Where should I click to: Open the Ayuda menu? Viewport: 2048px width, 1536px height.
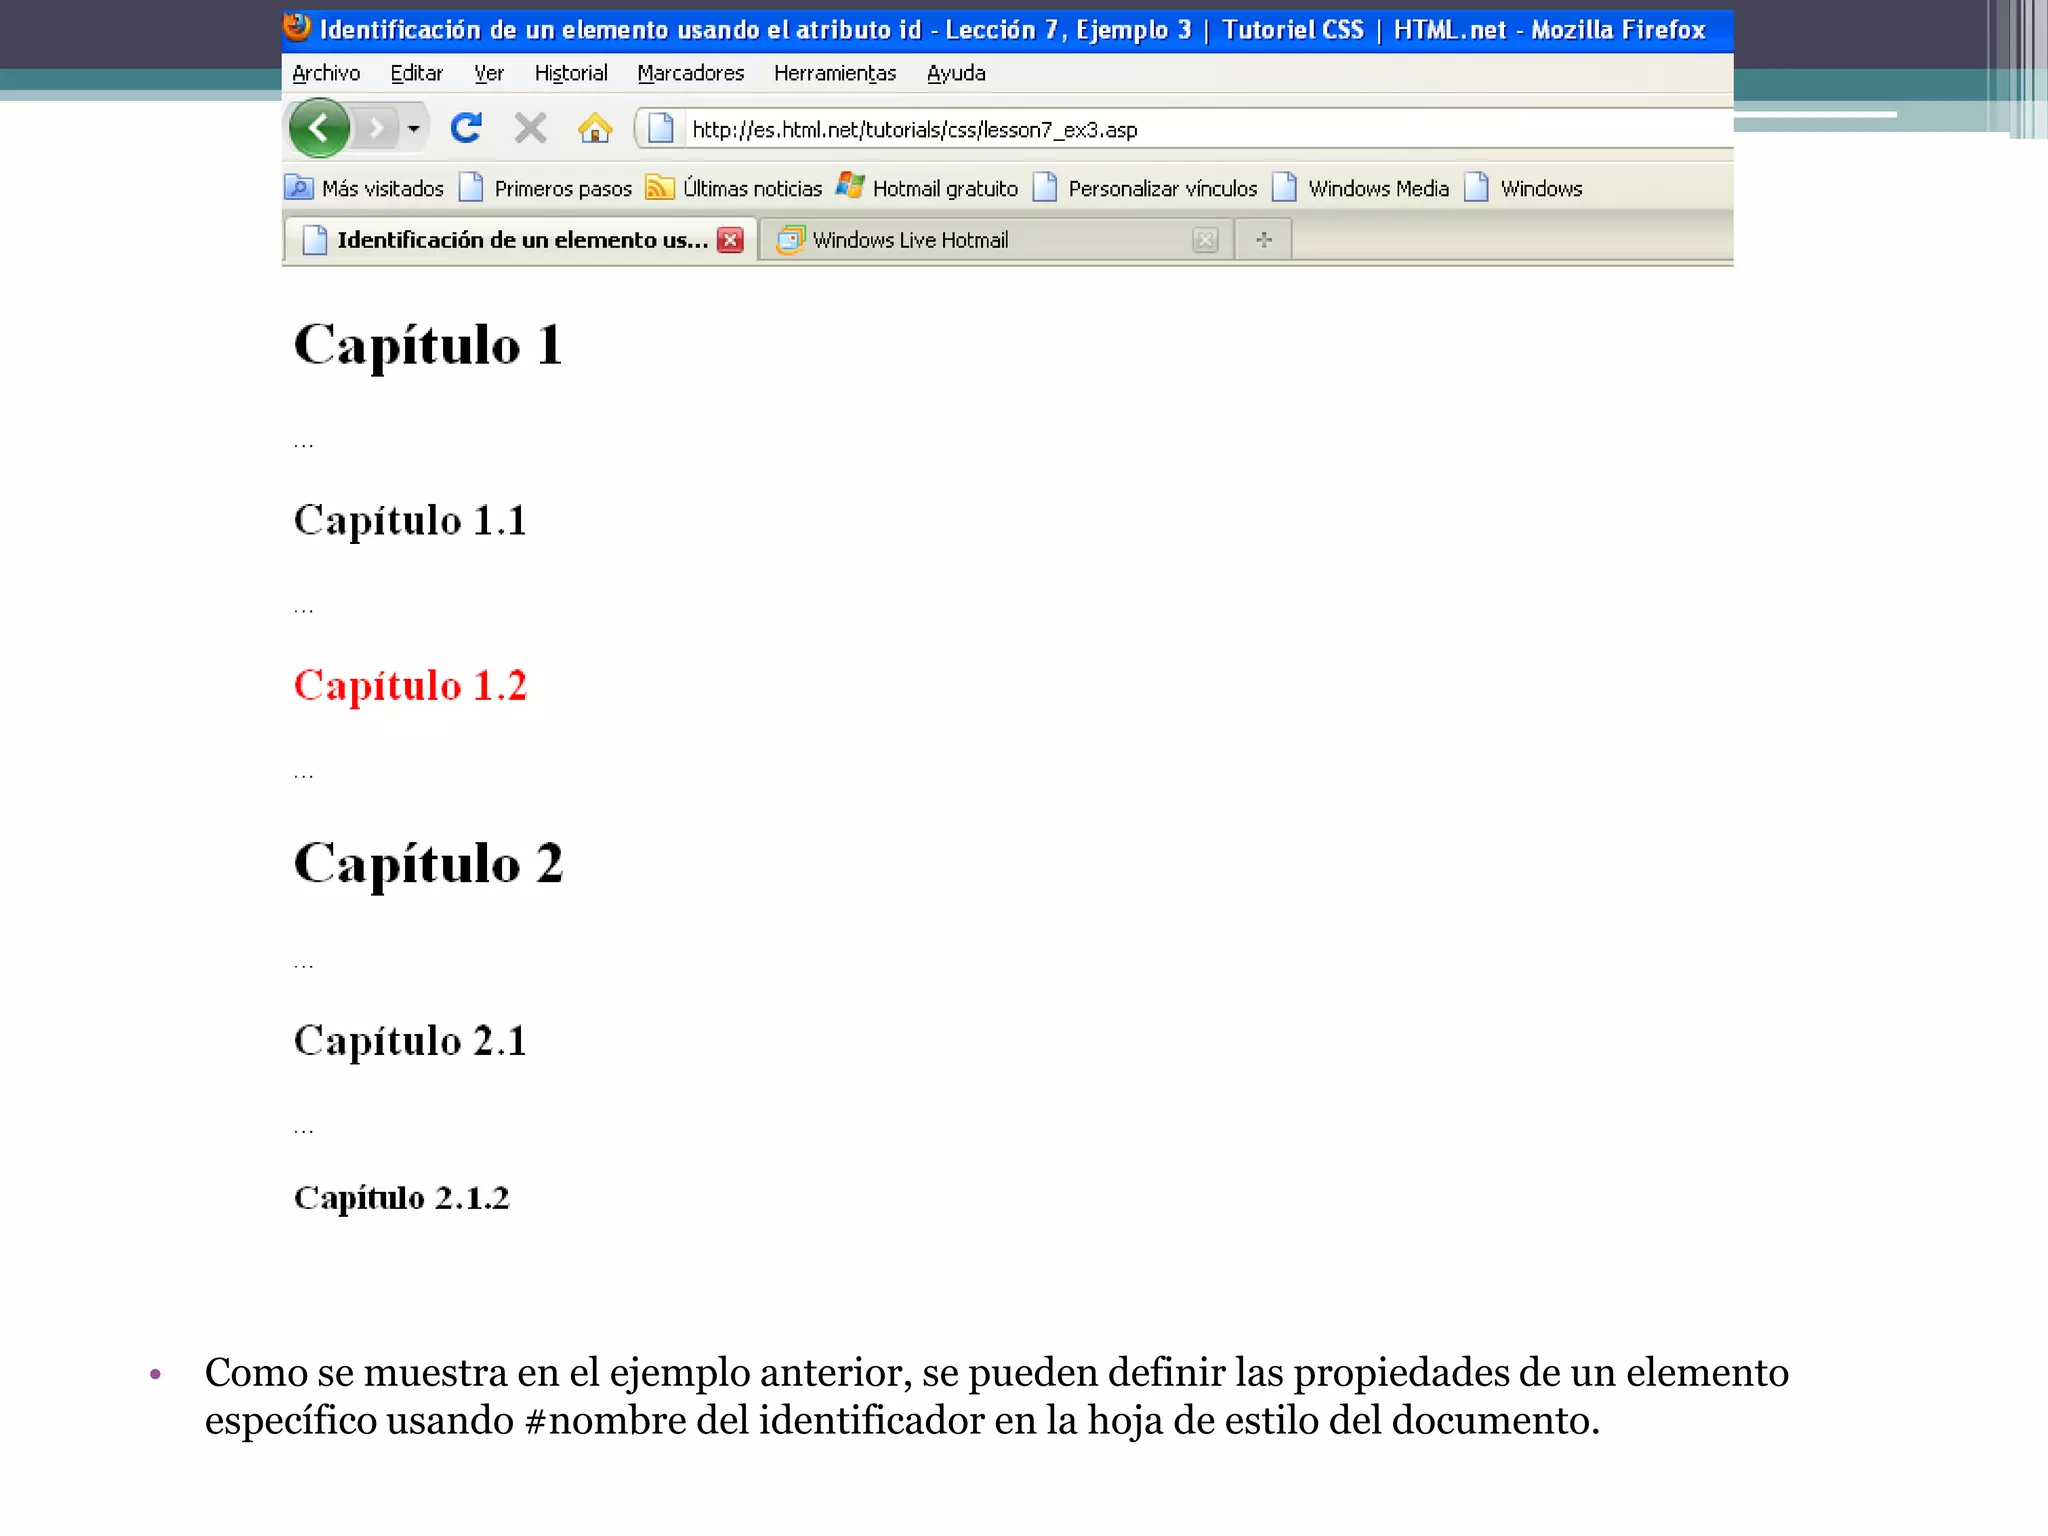click(956, 73)
